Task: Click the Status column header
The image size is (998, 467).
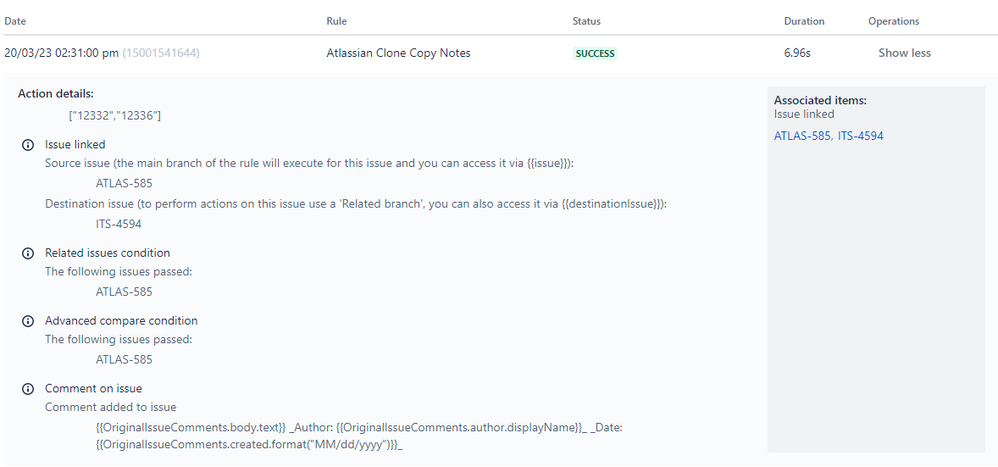Action: point(586,21)
